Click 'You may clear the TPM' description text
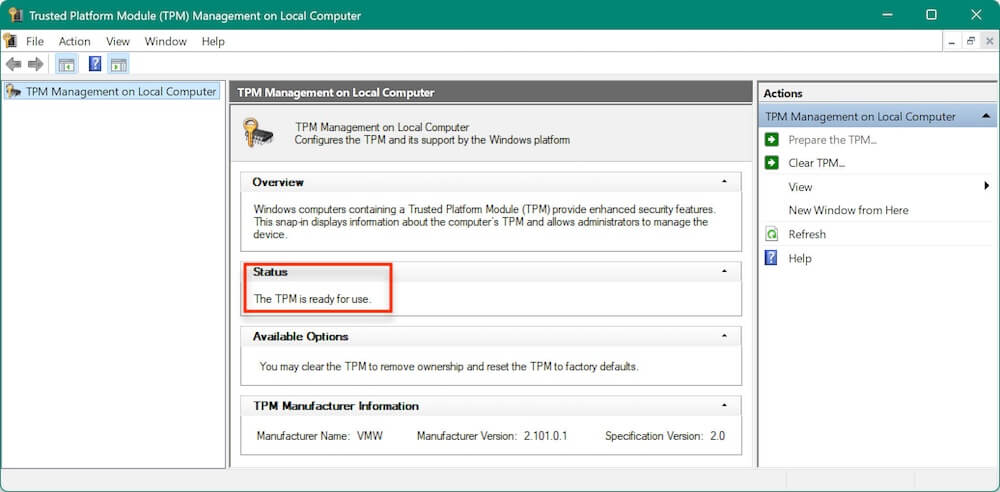Screen dimensions: 1000x492 point(449,367)
